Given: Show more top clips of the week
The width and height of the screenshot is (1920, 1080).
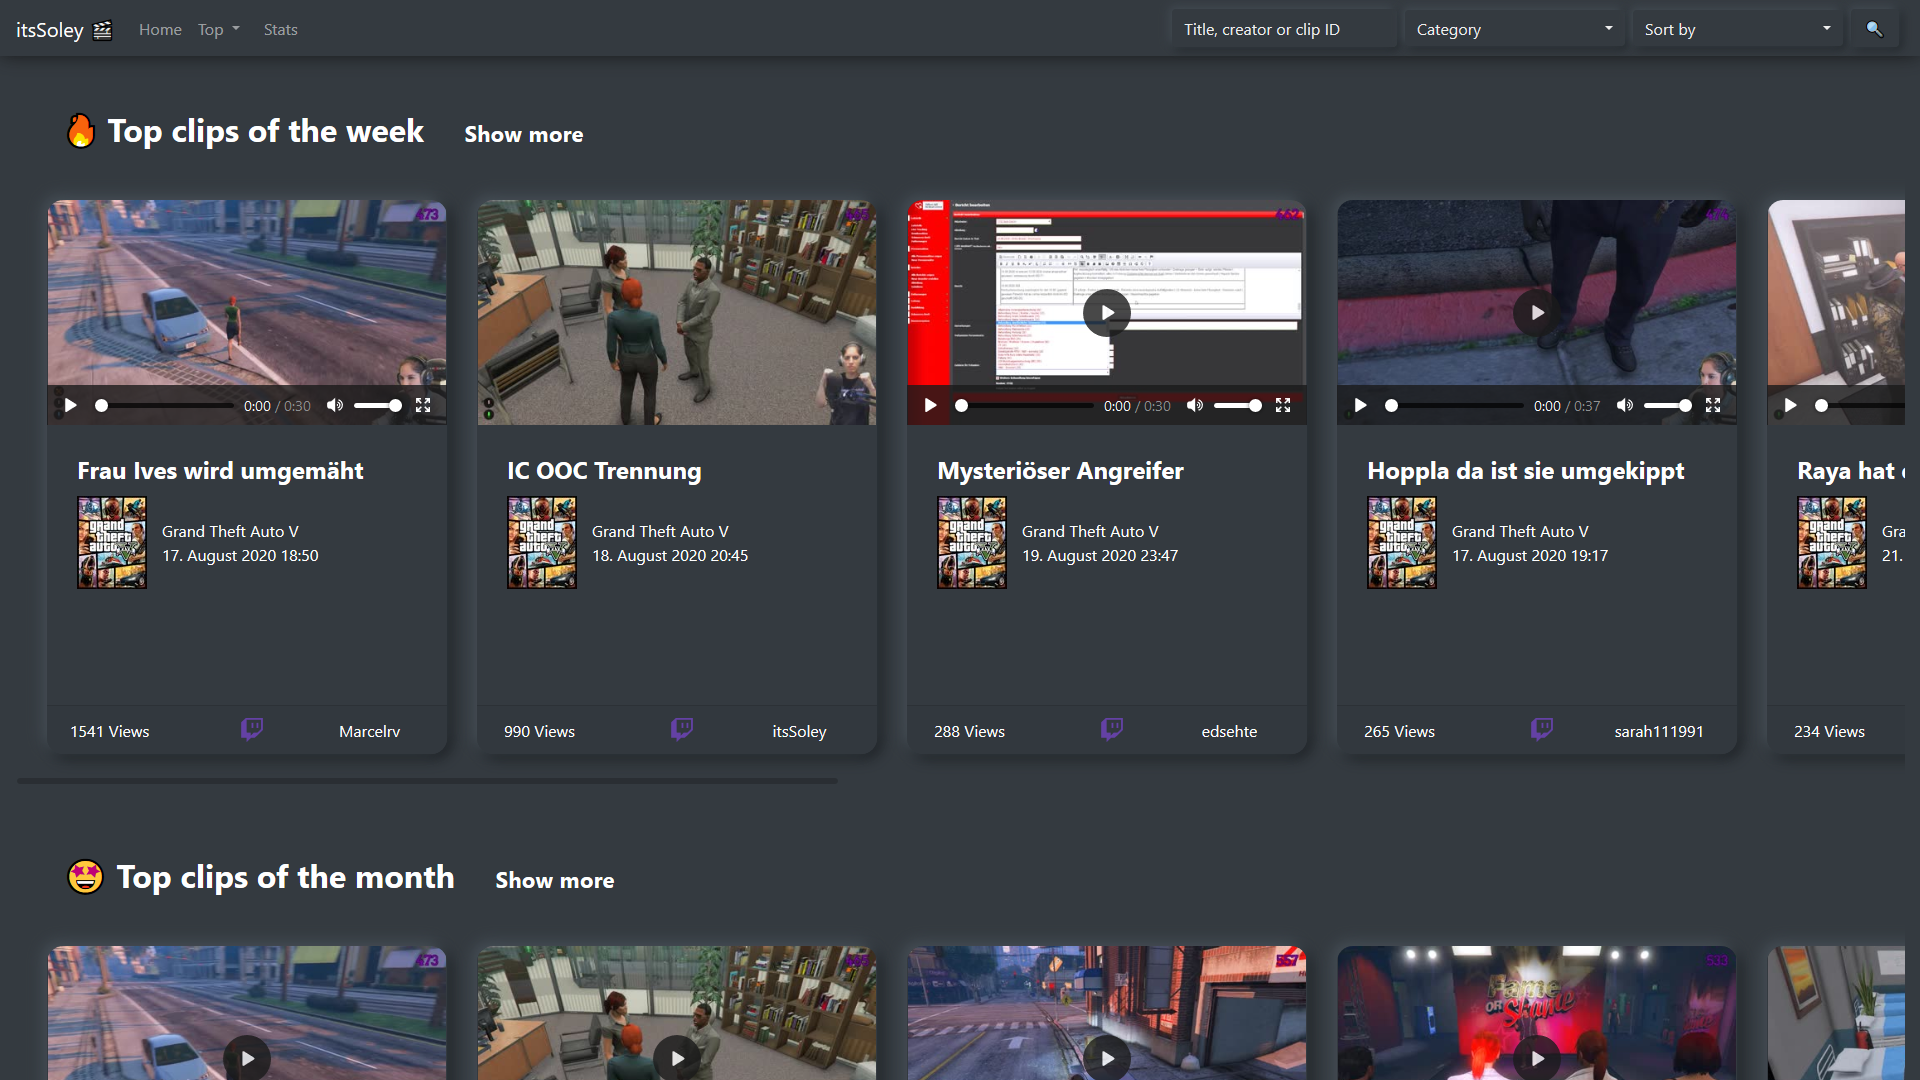Looking at the screenshot, I should (x=523, y=134).
